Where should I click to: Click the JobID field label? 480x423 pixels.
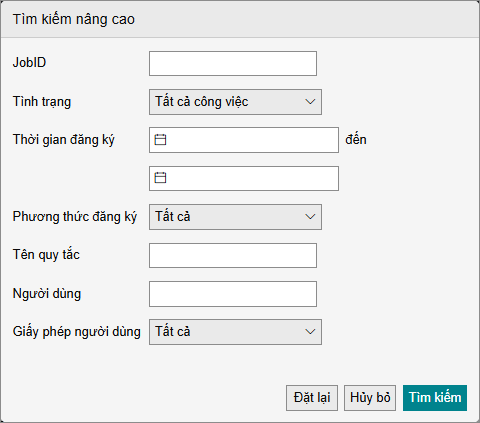coord(29,62)
